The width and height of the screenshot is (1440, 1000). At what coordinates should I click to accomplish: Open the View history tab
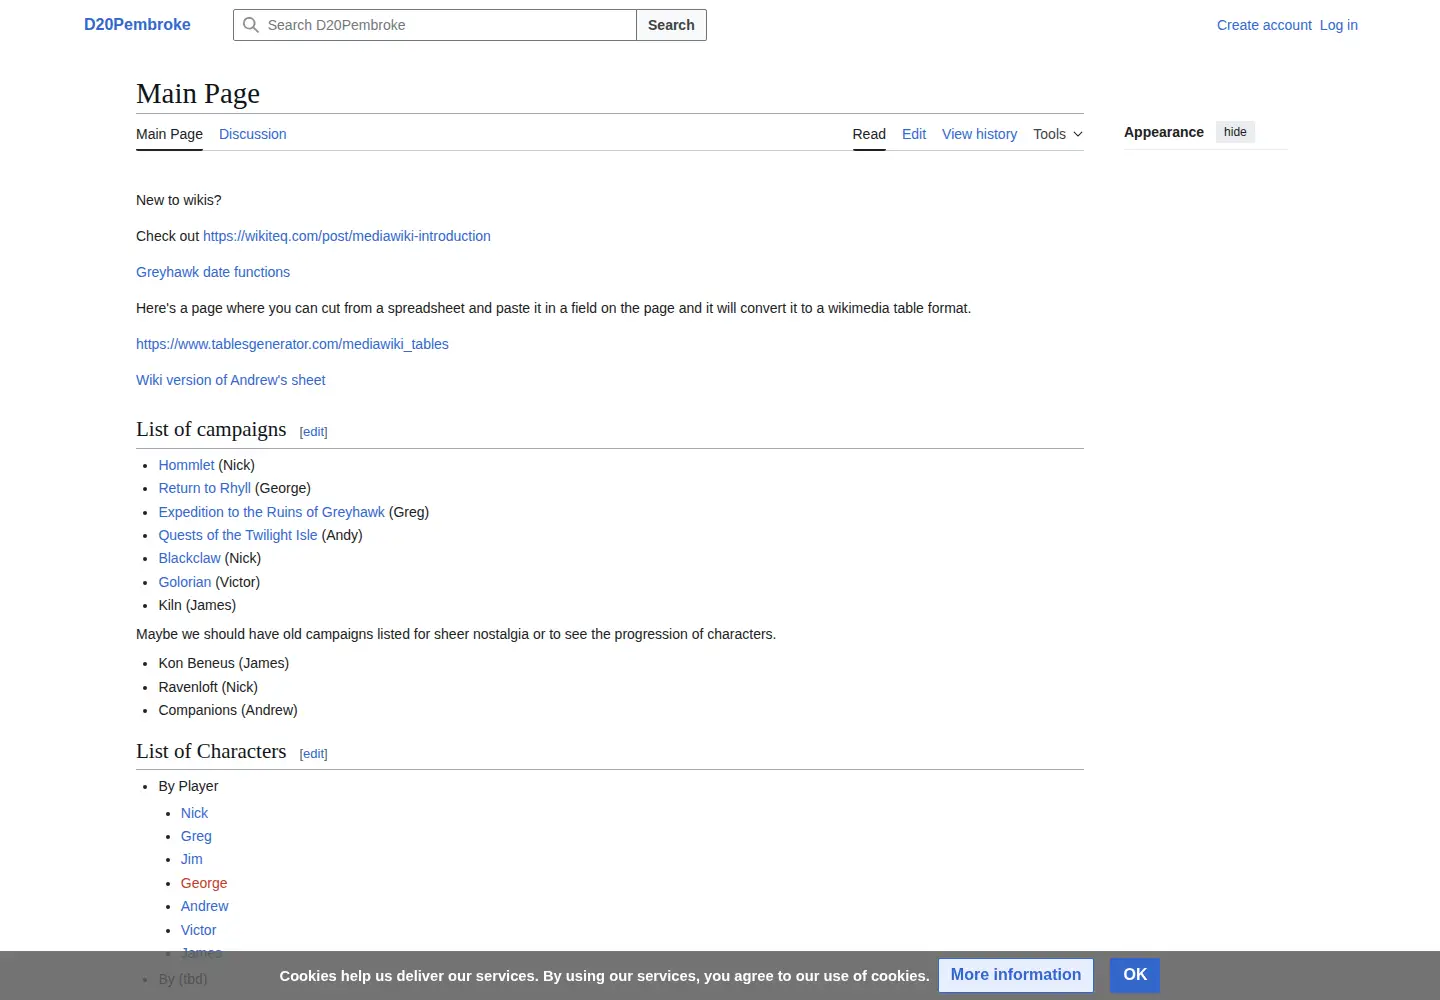[979, 134]
